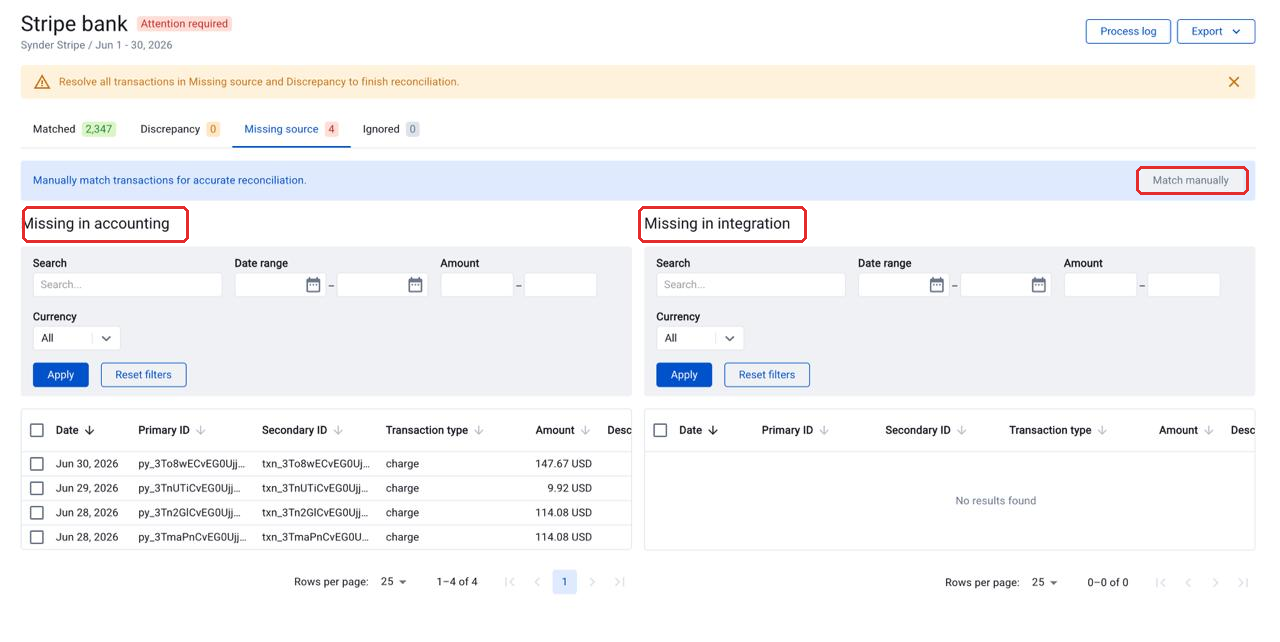The height and width of the screenshot is (642, 1280).
Task: Click py_3TnUTiCvEG0Ujj primary ID cell
Action: tap(190, 488)
